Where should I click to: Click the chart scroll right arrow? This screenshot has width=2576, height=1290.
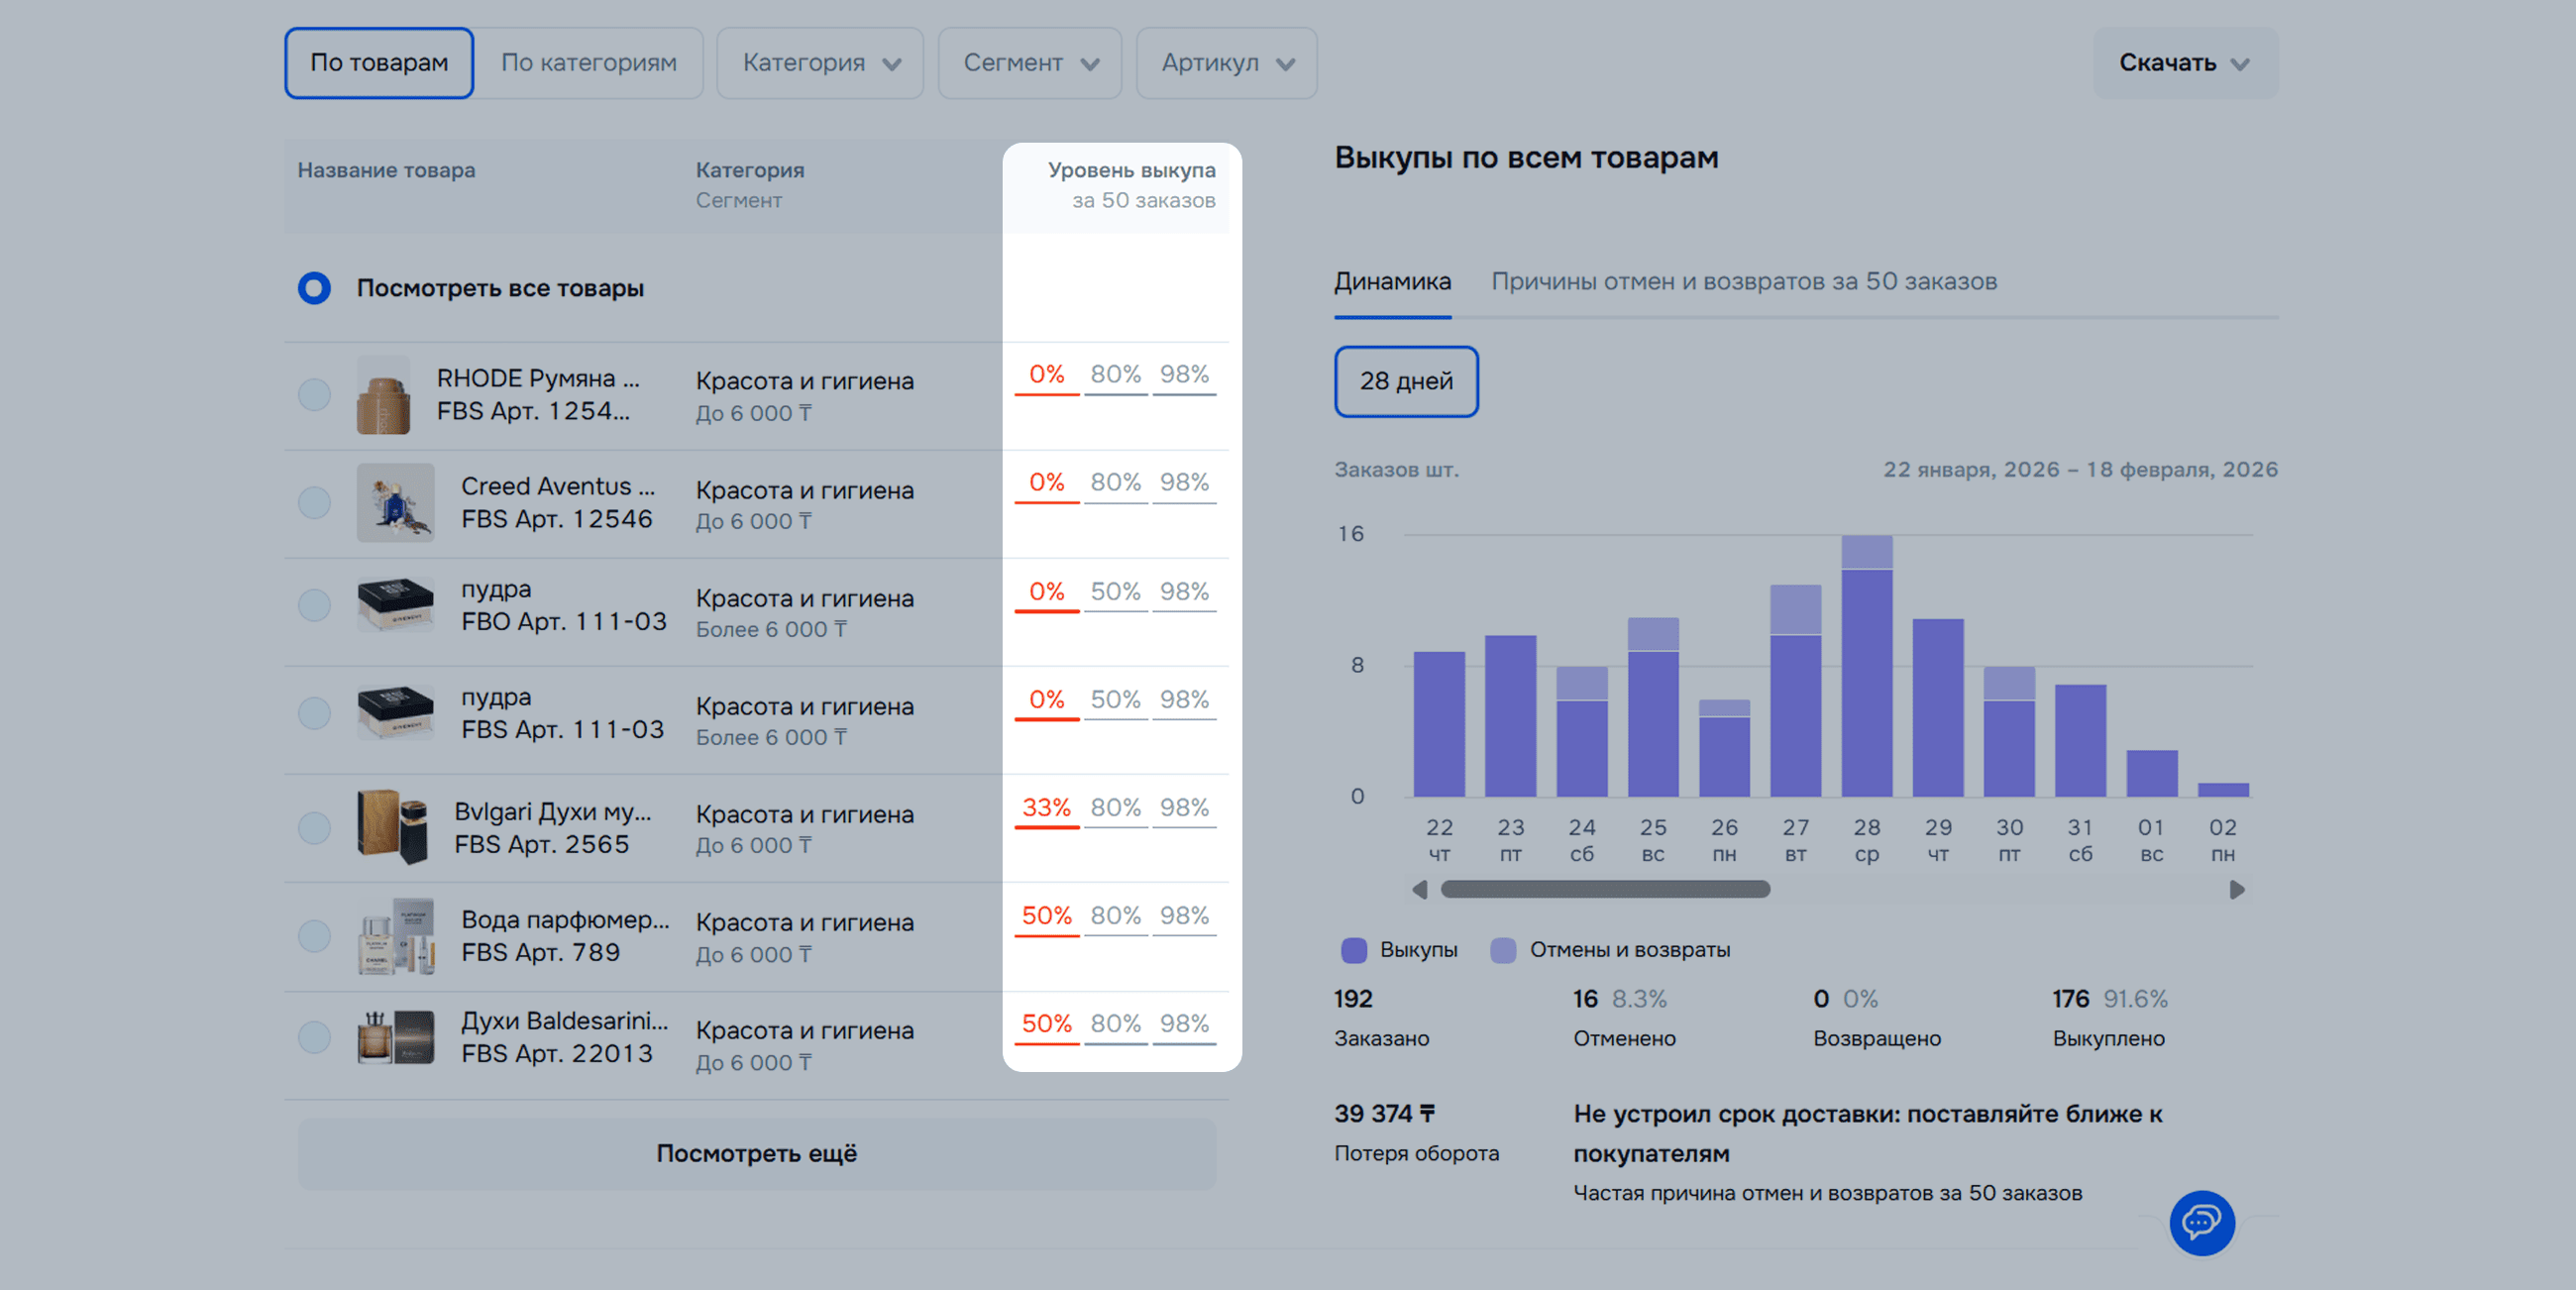[2237, 889]
